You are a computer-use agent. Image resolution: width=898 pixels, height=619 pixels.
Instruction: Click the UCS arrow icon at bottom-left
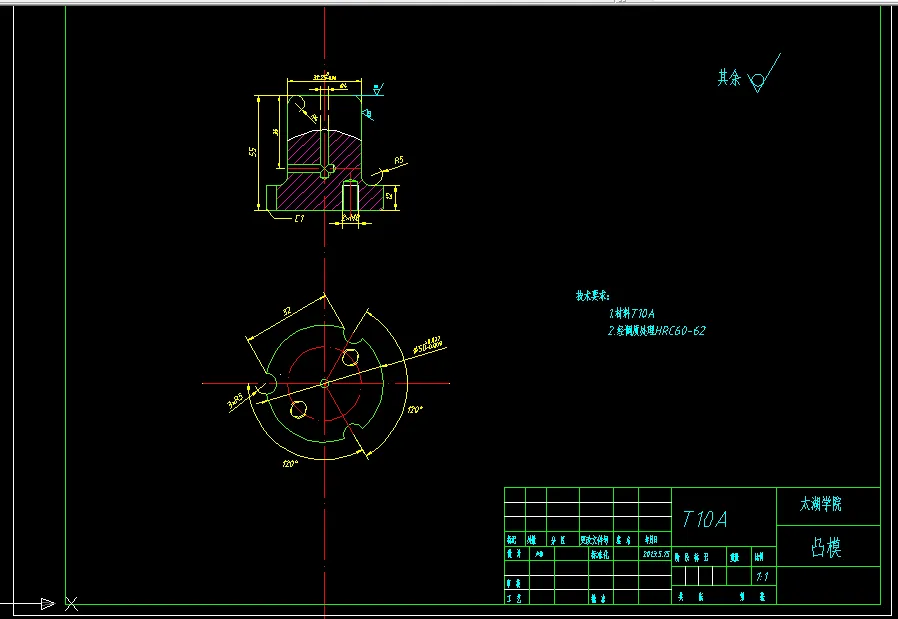point(48,604)
